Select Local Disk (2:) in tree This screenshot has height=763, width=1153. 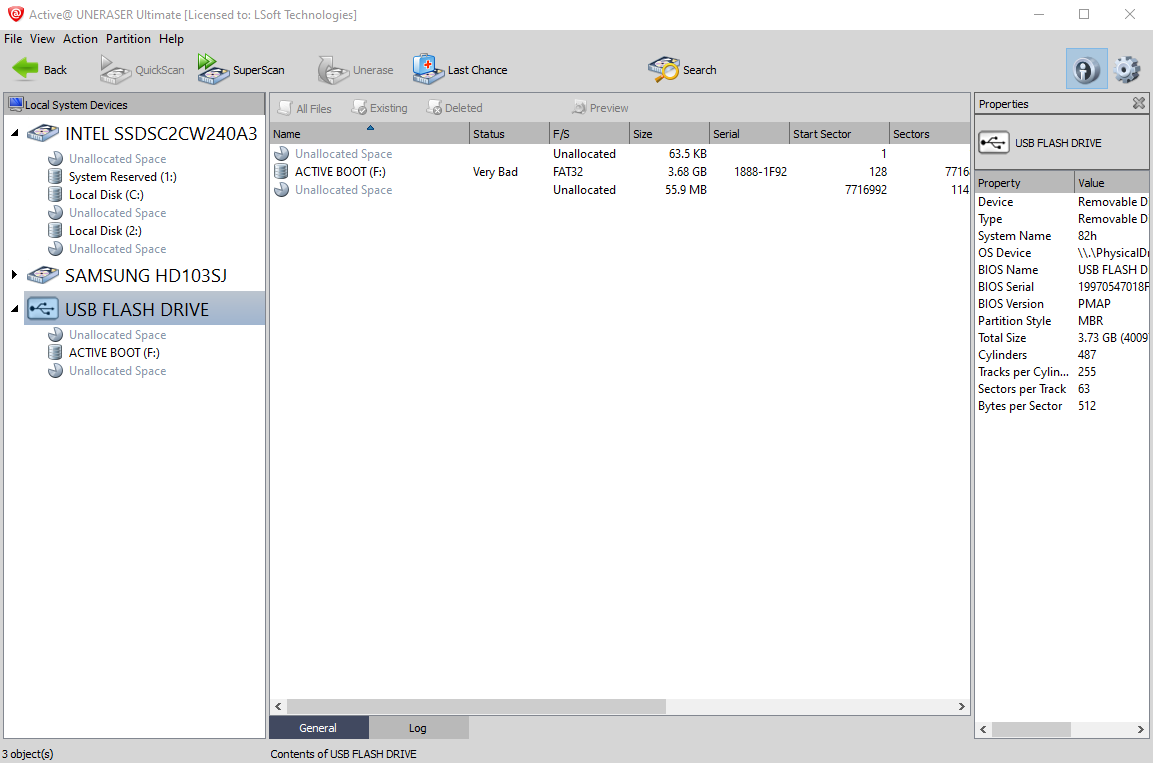click(105, 231)
